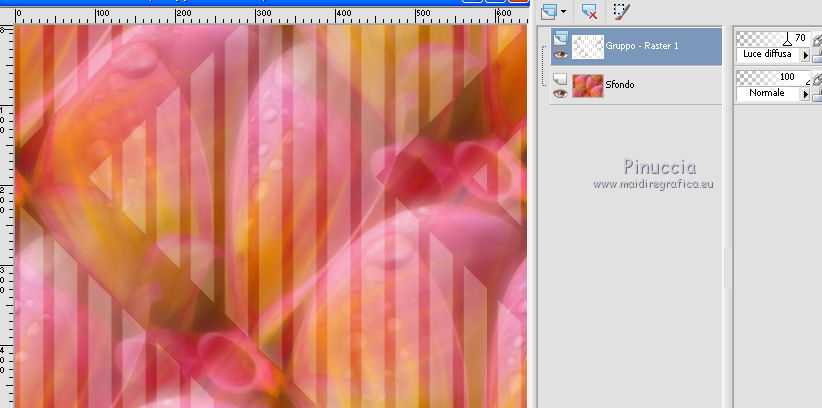
Task: Toggle the layer link icon beside opacity 70
Action: coord(817,39)
